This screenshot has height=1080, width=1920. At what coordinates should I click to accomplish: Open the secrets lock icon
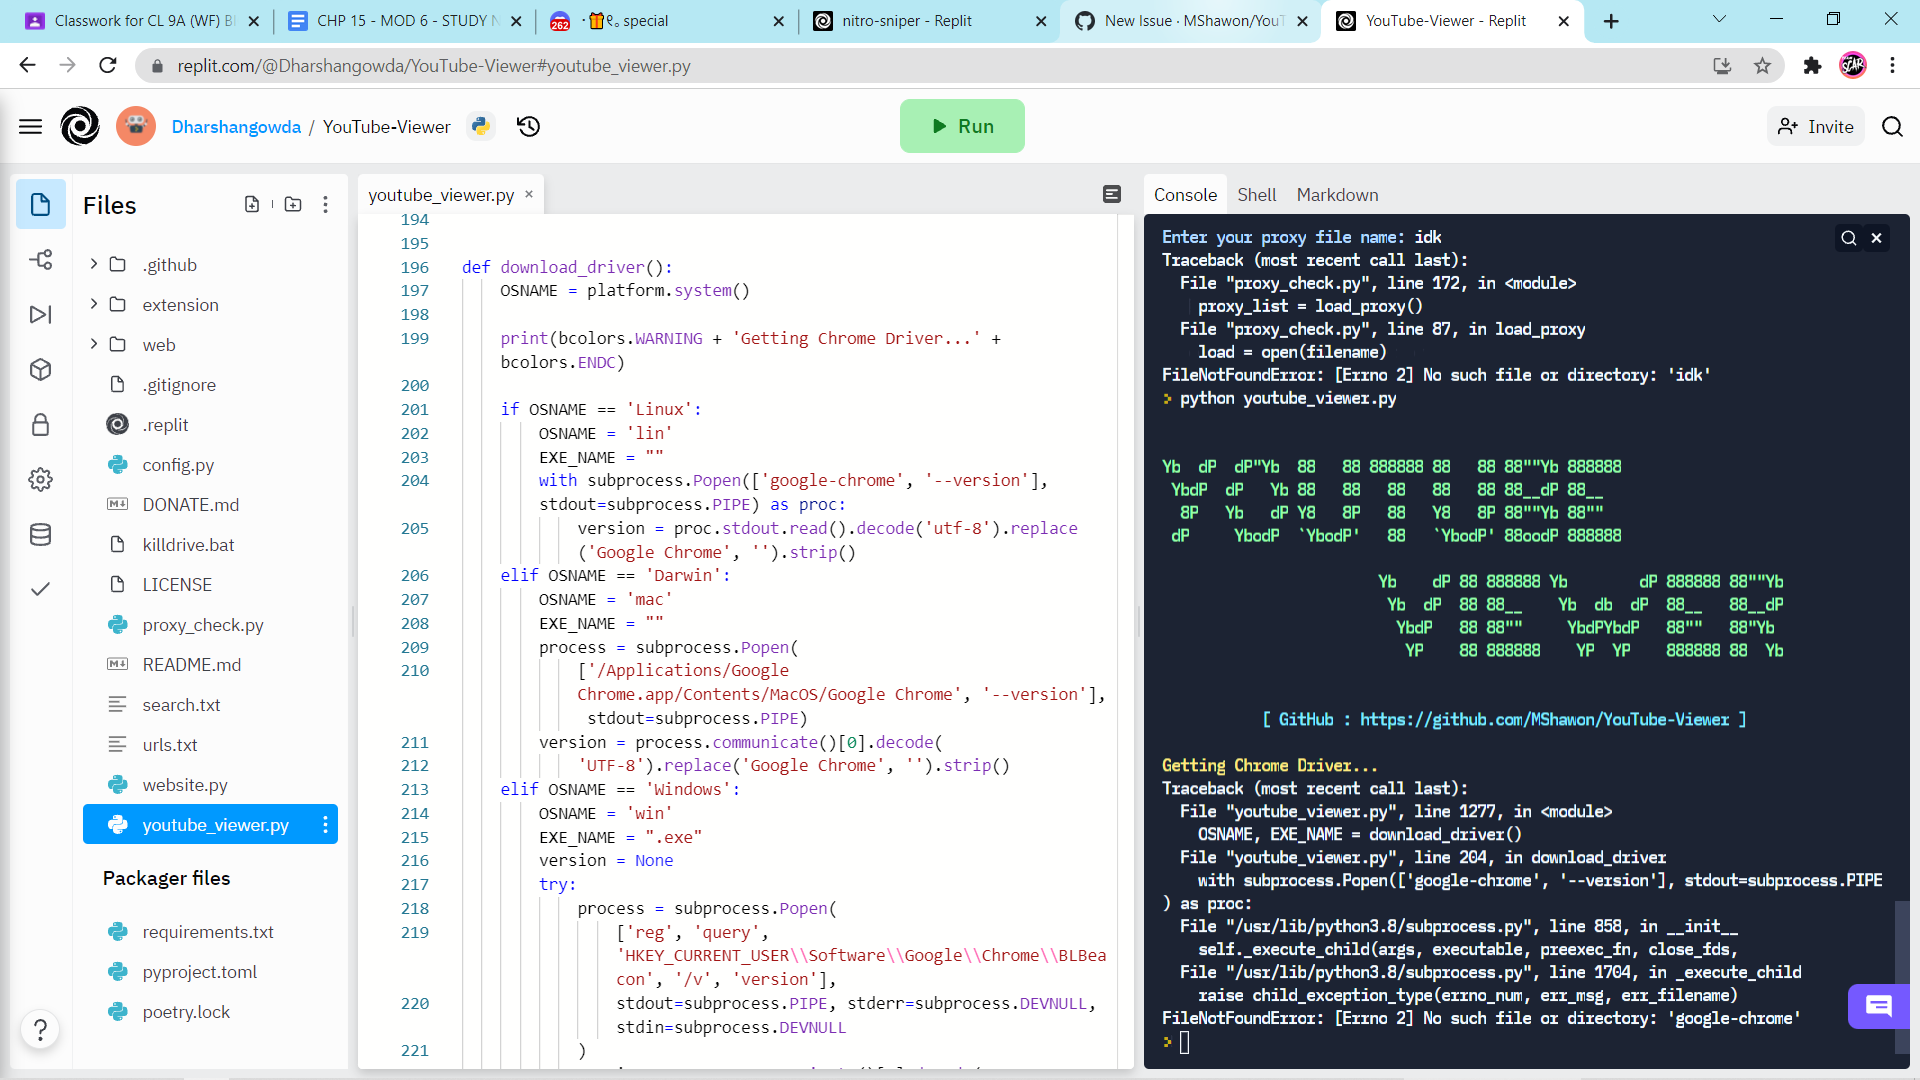tap(40, 425)
